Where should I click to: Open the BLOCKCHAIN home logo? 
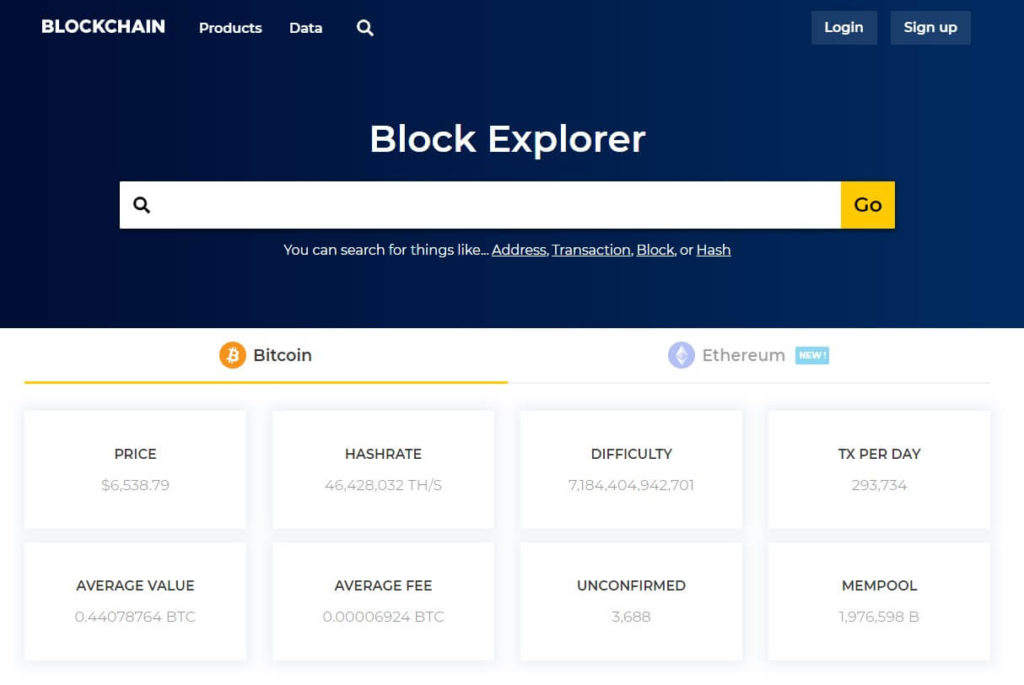[x=103, y=27]
